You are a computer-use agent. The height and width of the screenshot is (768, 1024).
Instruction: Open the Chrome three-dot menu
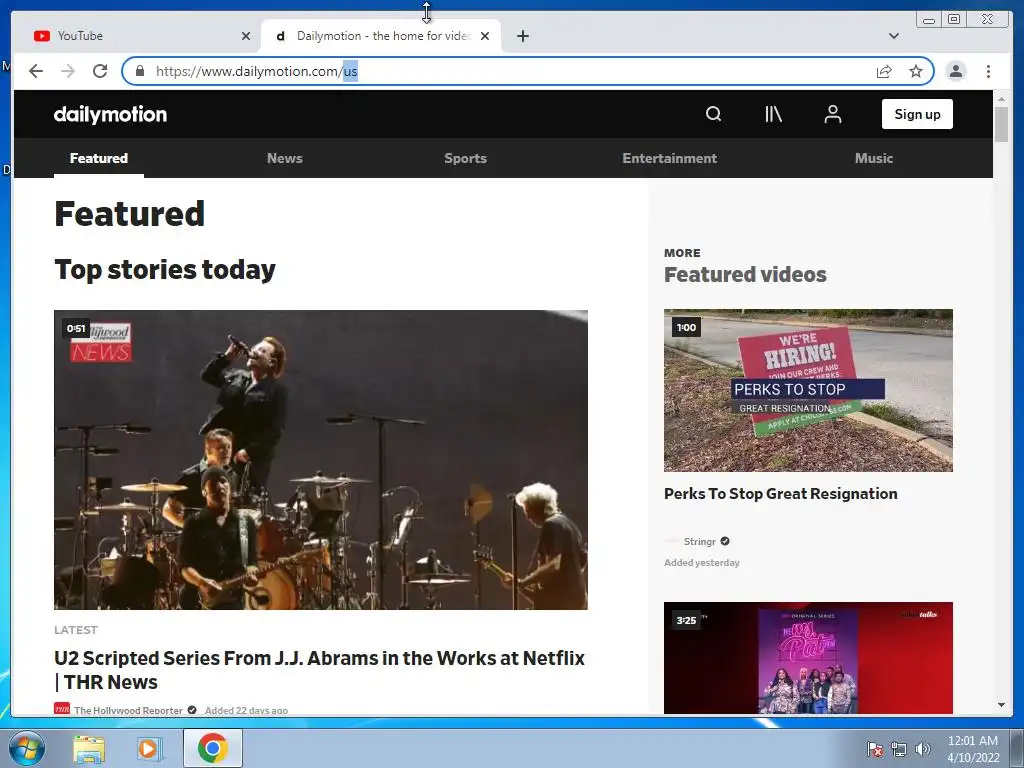tap(988, 71)
